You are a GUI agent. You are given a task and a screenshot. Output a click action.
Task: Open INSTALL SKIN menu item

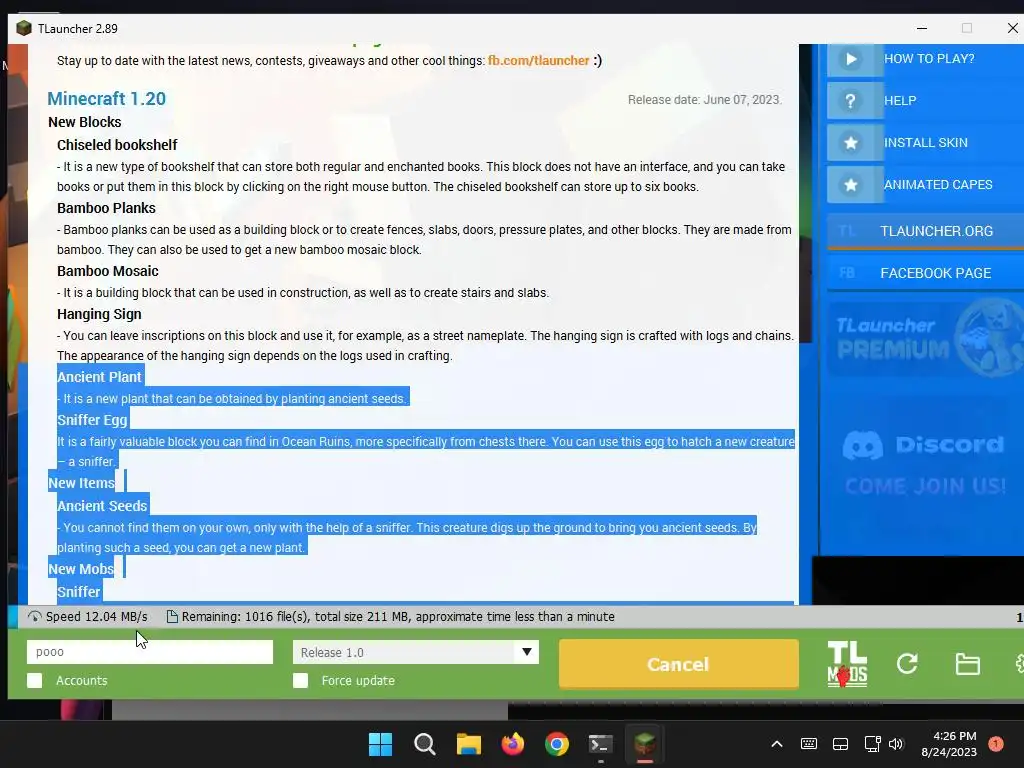tap(925, 142)
